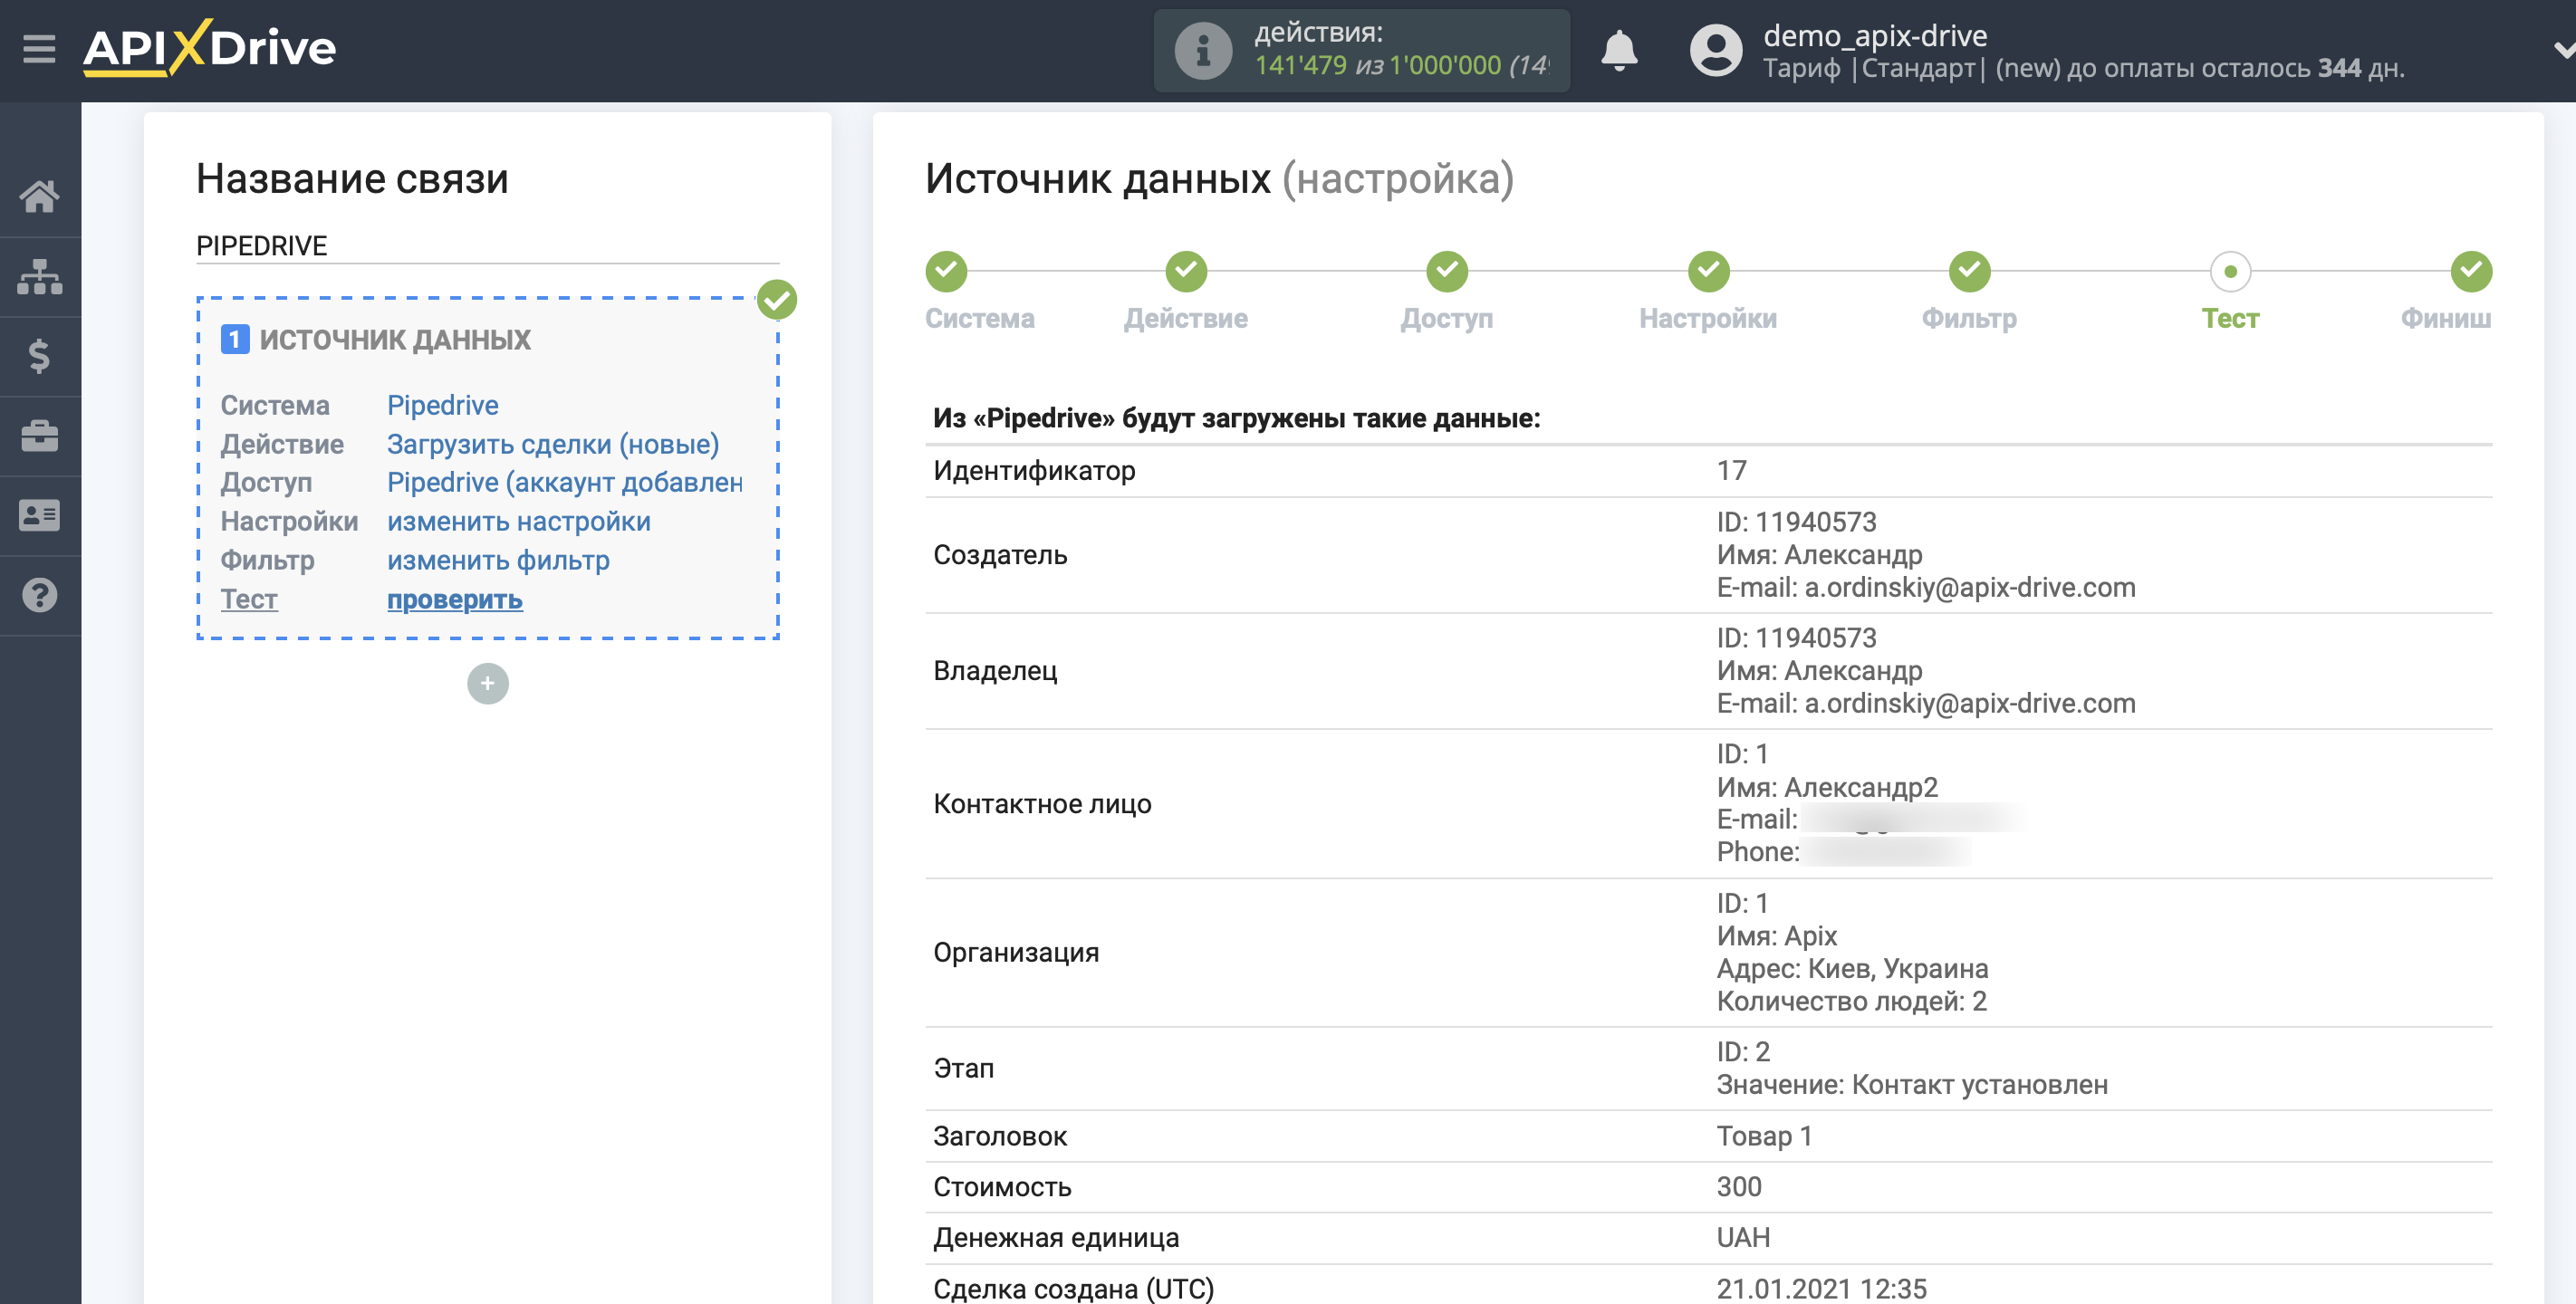Click the user avatar icon
Image resolution: width=2576 pixels, height=1304 pixels.
1715,50
